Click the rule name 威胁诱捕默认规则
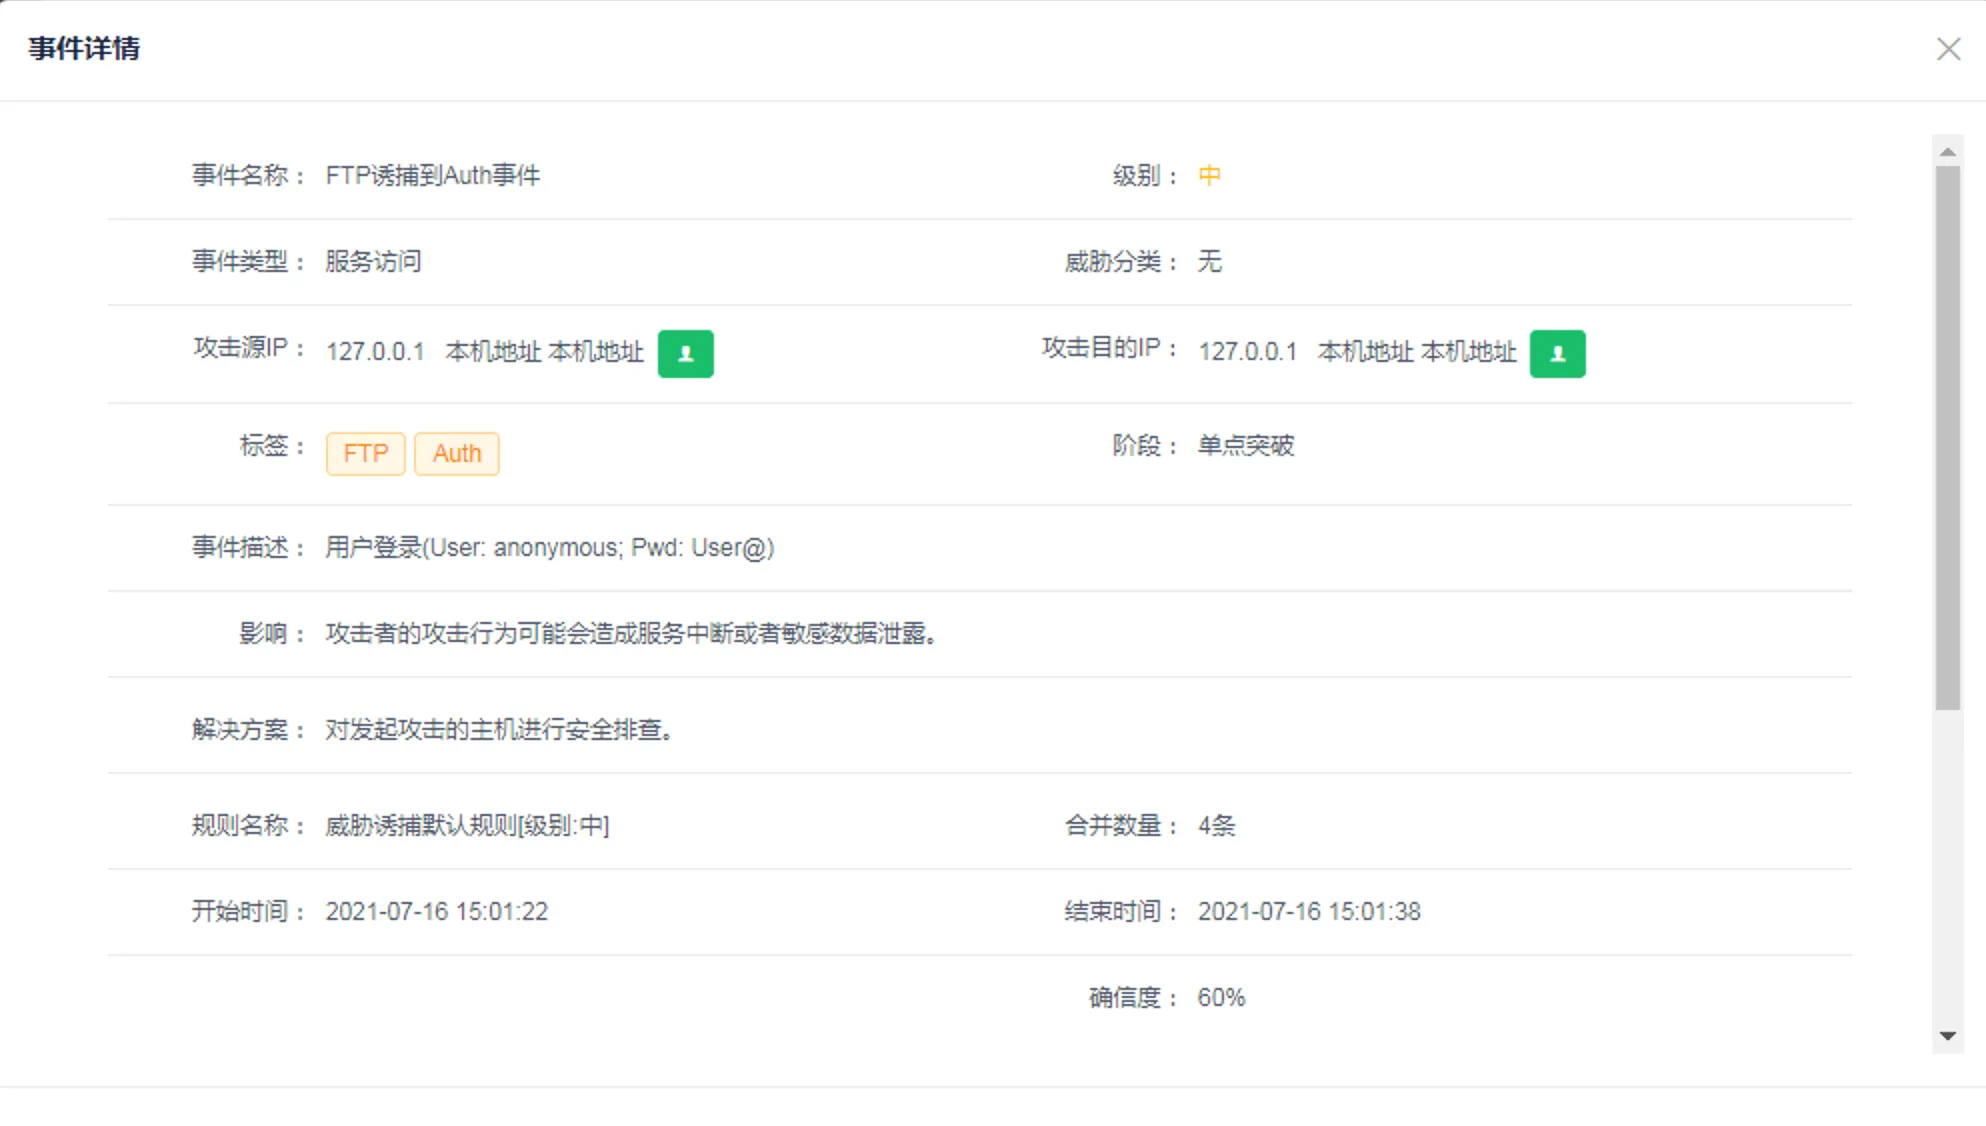This screenshot has height=1126, width=1986. point(467,826)
